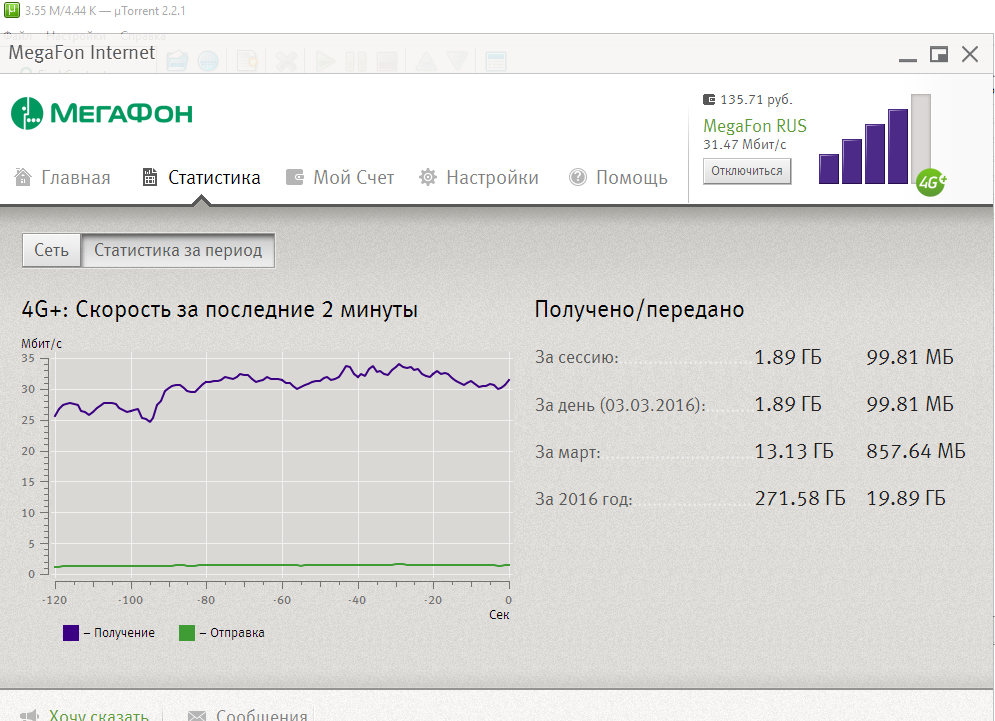
Task: Click the MegaFon Internet window title
Action: coord(81,53)
